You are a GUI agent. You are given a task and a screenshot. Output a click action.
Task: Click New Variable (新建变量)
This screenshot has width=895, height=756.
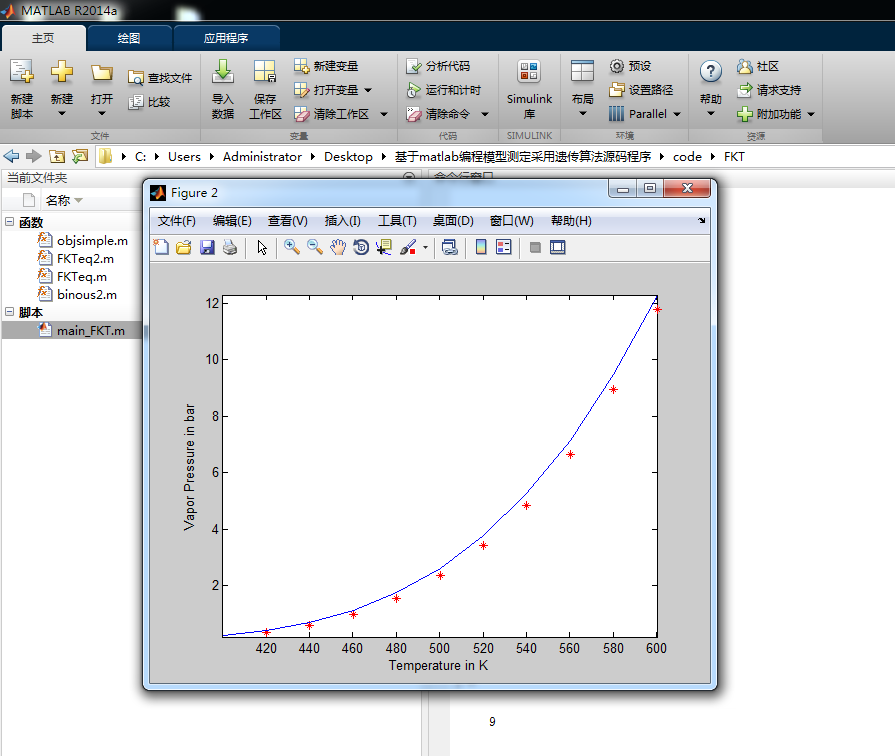click(x=326, y=66)
